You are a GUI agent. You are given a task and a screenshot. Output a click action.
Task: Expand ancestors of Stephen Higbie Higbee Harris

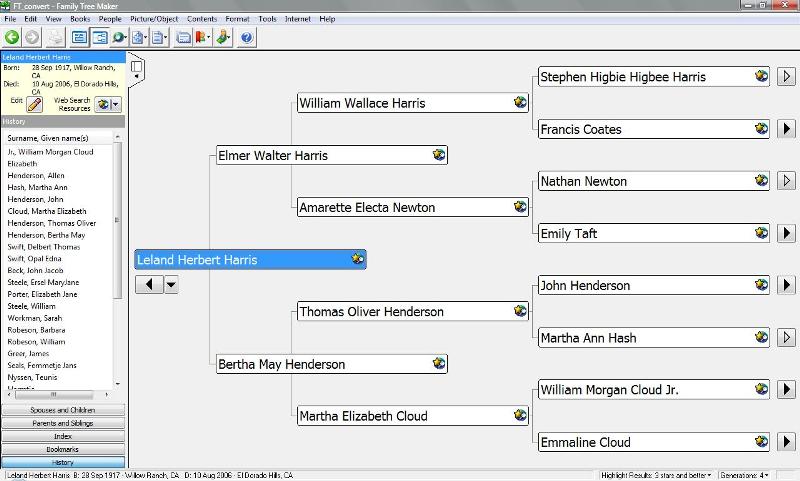tap(786, 76)
